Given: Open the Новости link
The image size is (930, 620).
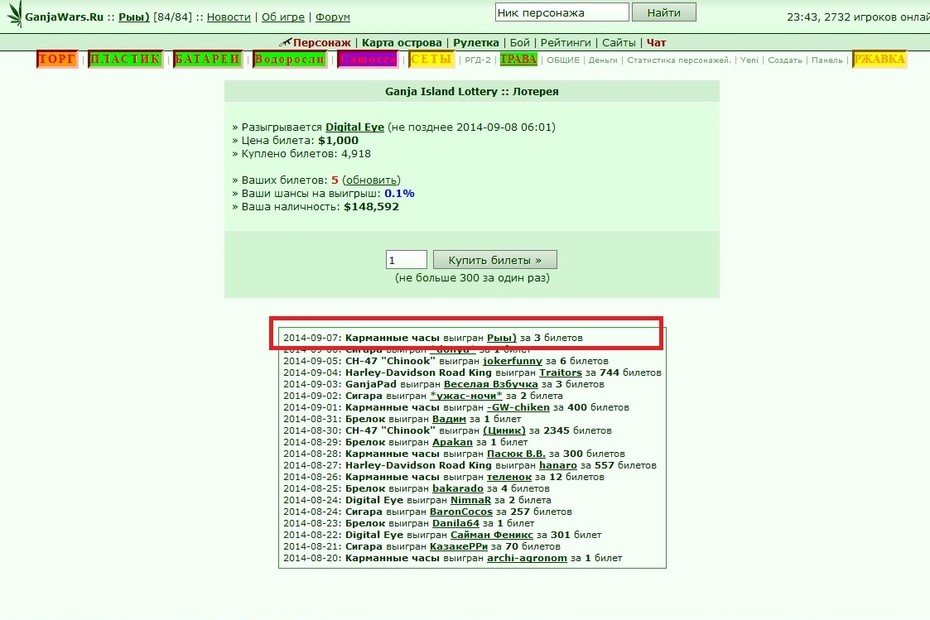Looking at the screenshot, I should (x=229, y=17).
